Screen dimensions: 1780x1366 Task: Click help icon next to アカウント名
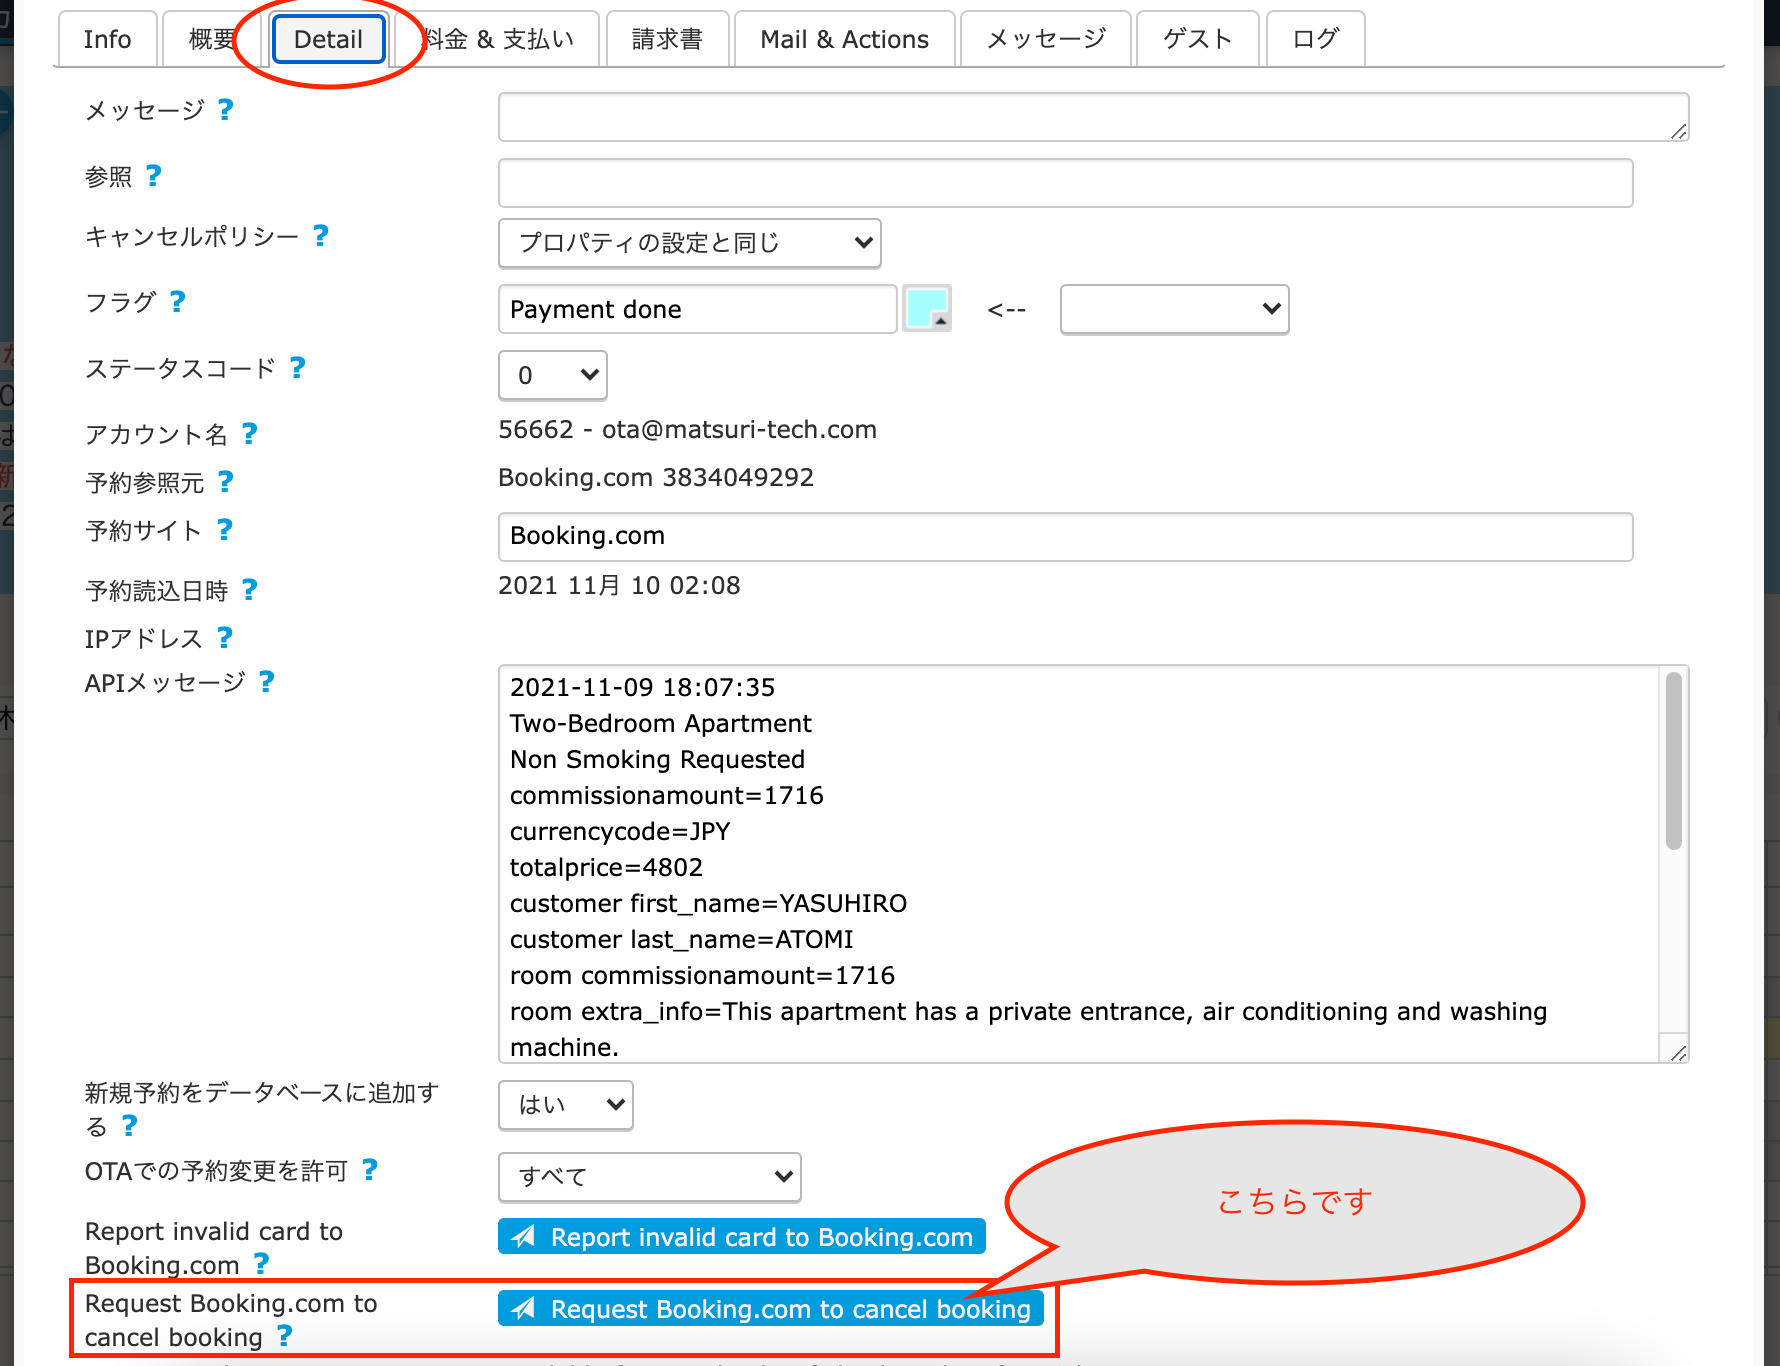click(249, 433)
